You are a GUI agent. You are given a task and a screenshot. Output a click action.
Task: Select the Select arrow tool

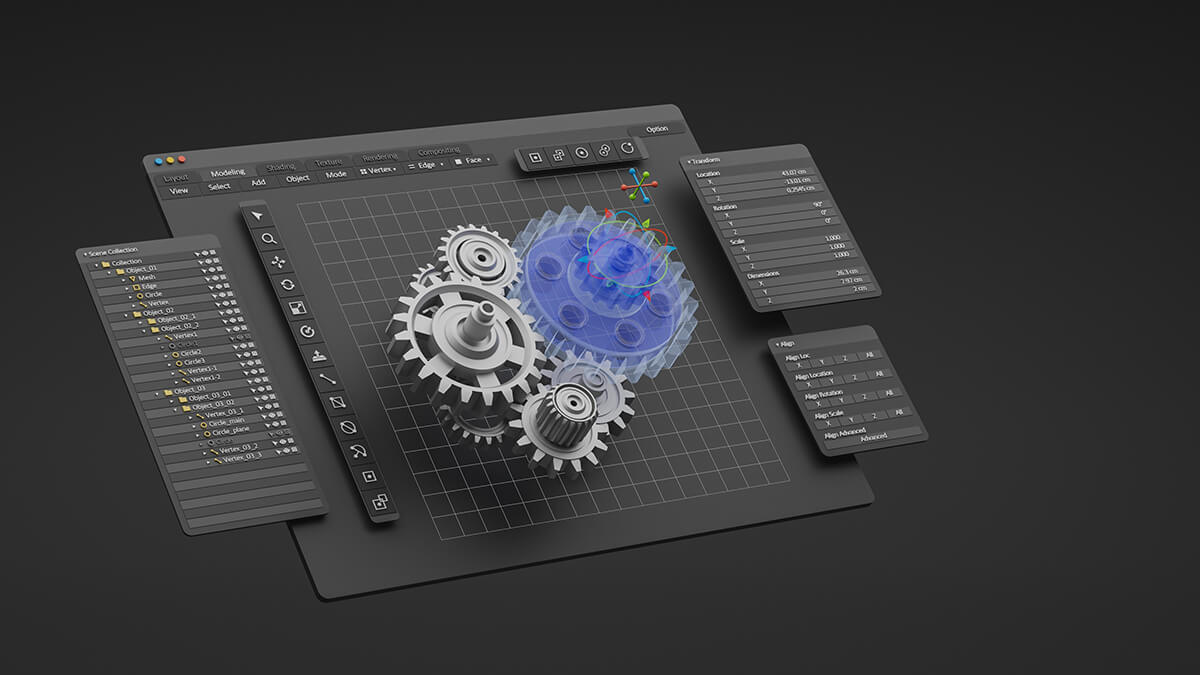(258, 216)
